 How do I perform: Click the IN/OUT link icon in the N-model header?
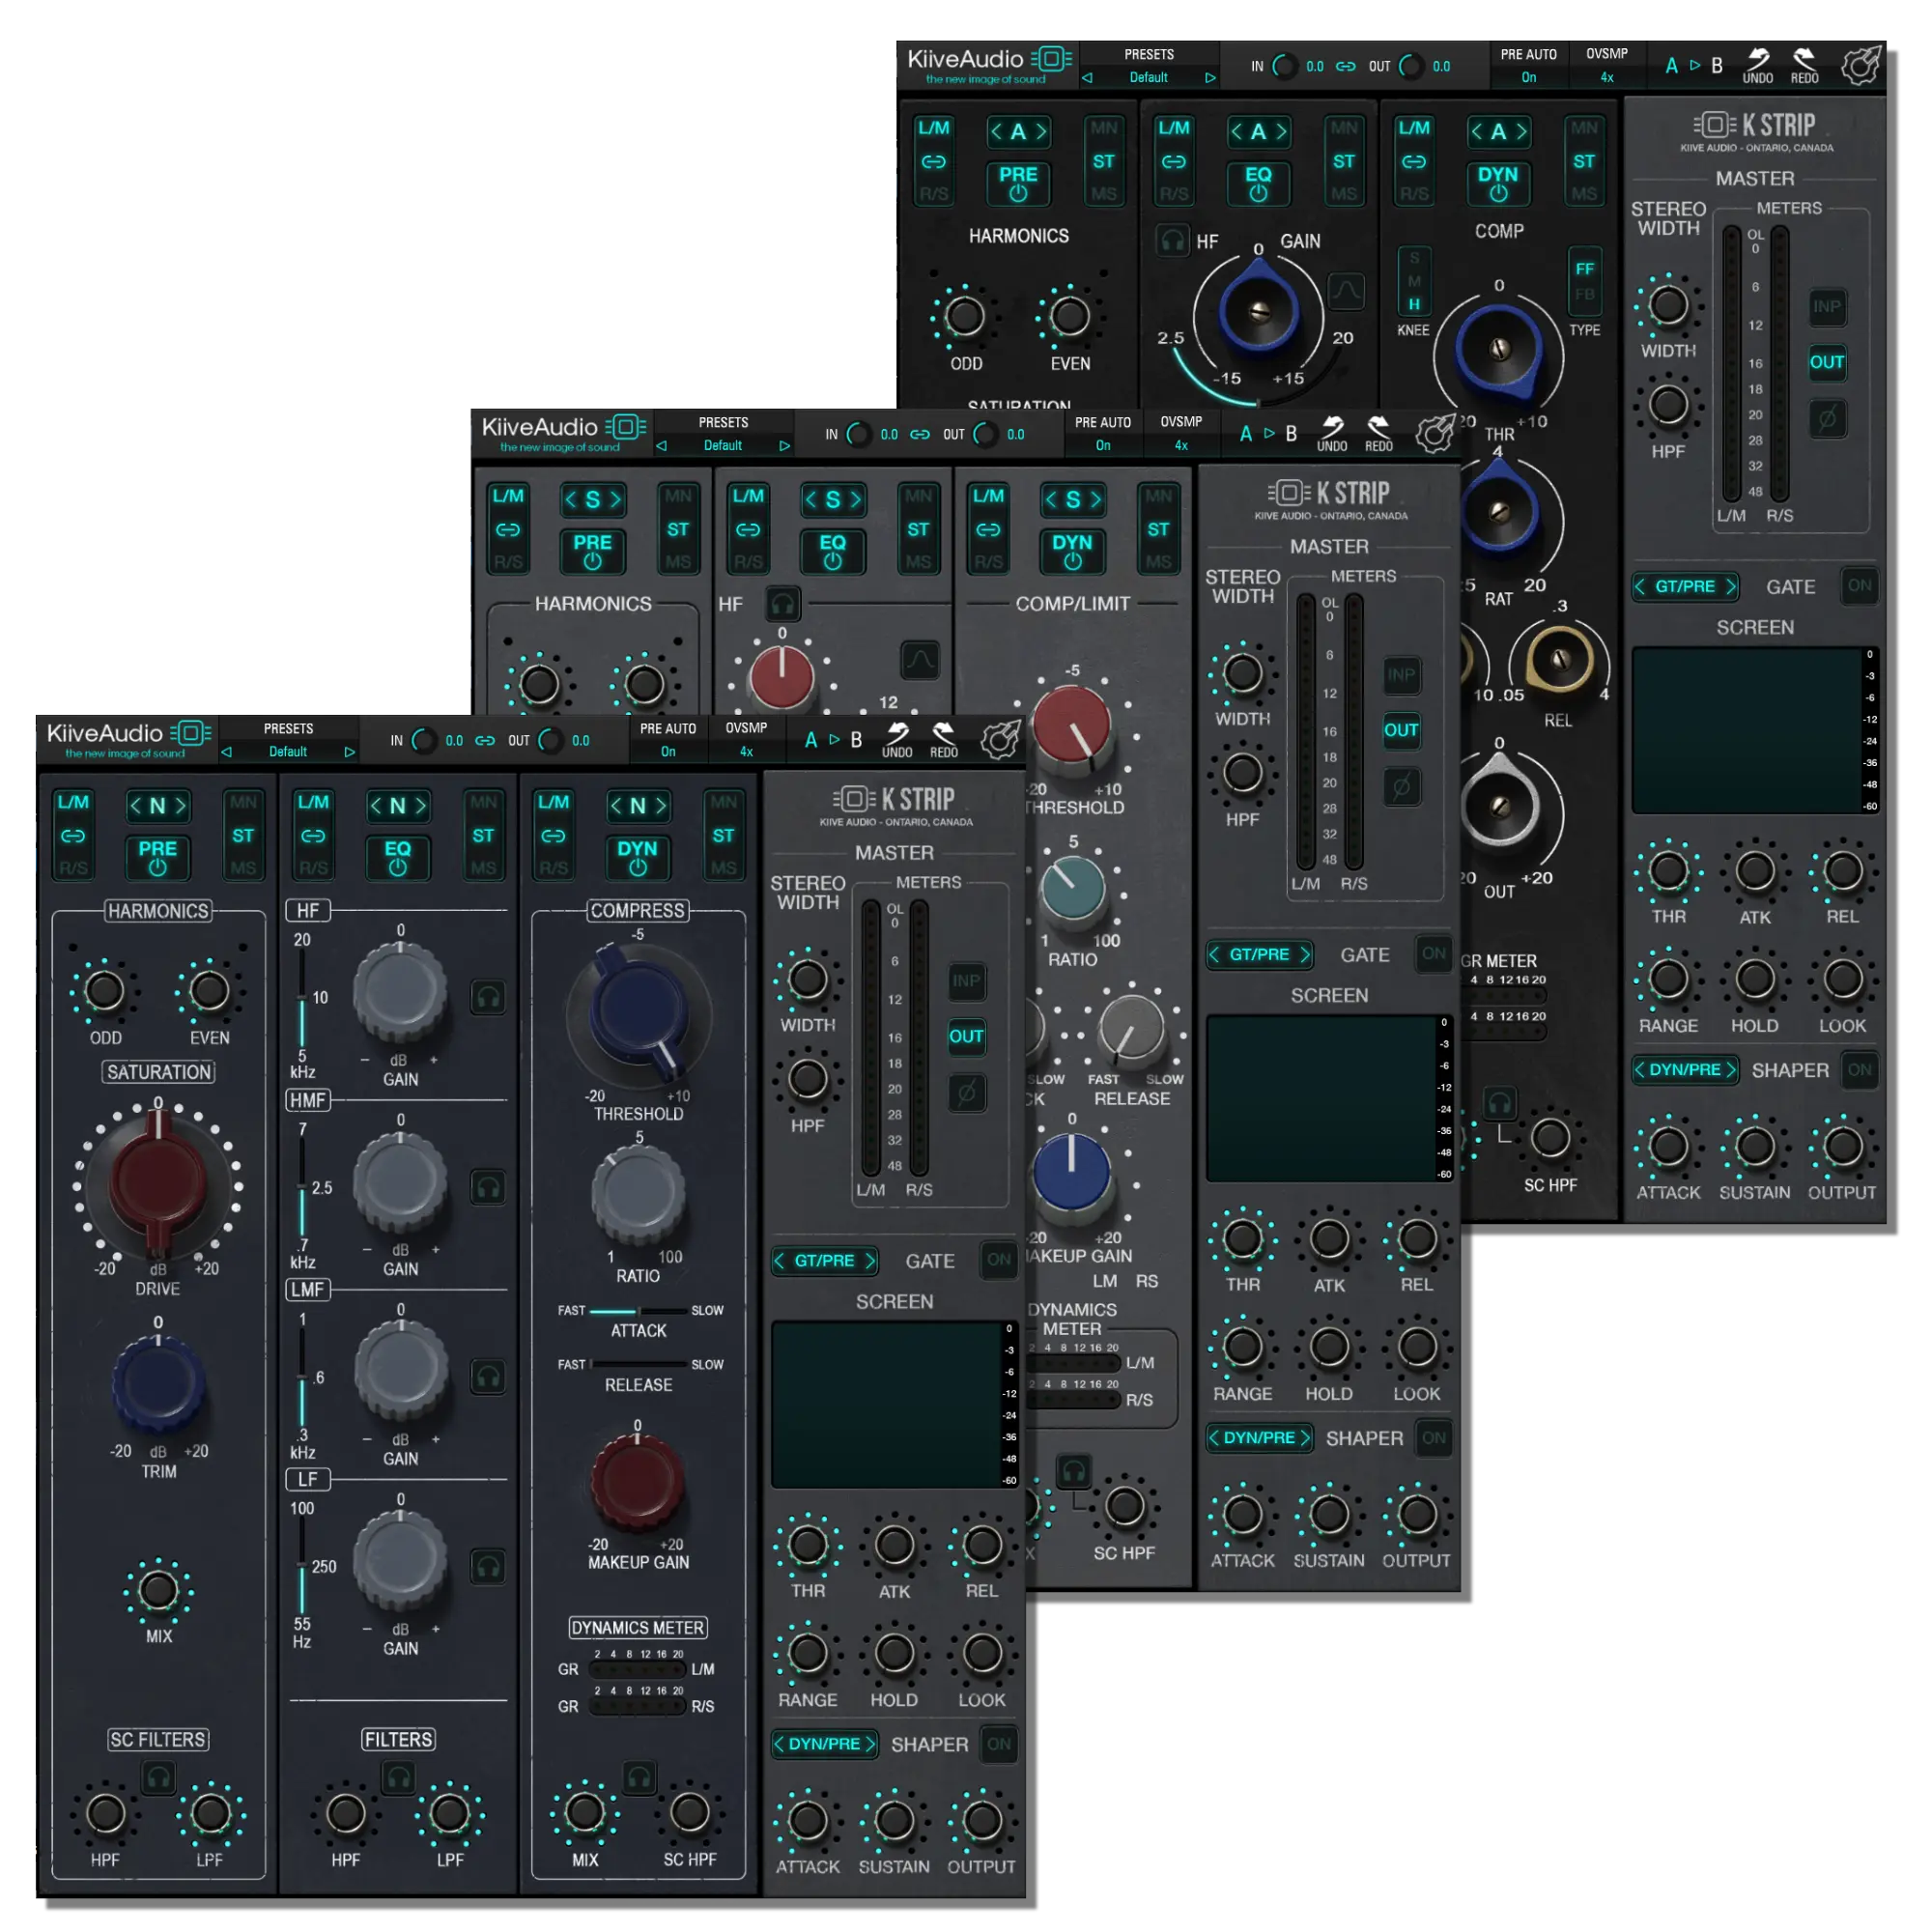(x=485, y=741)
